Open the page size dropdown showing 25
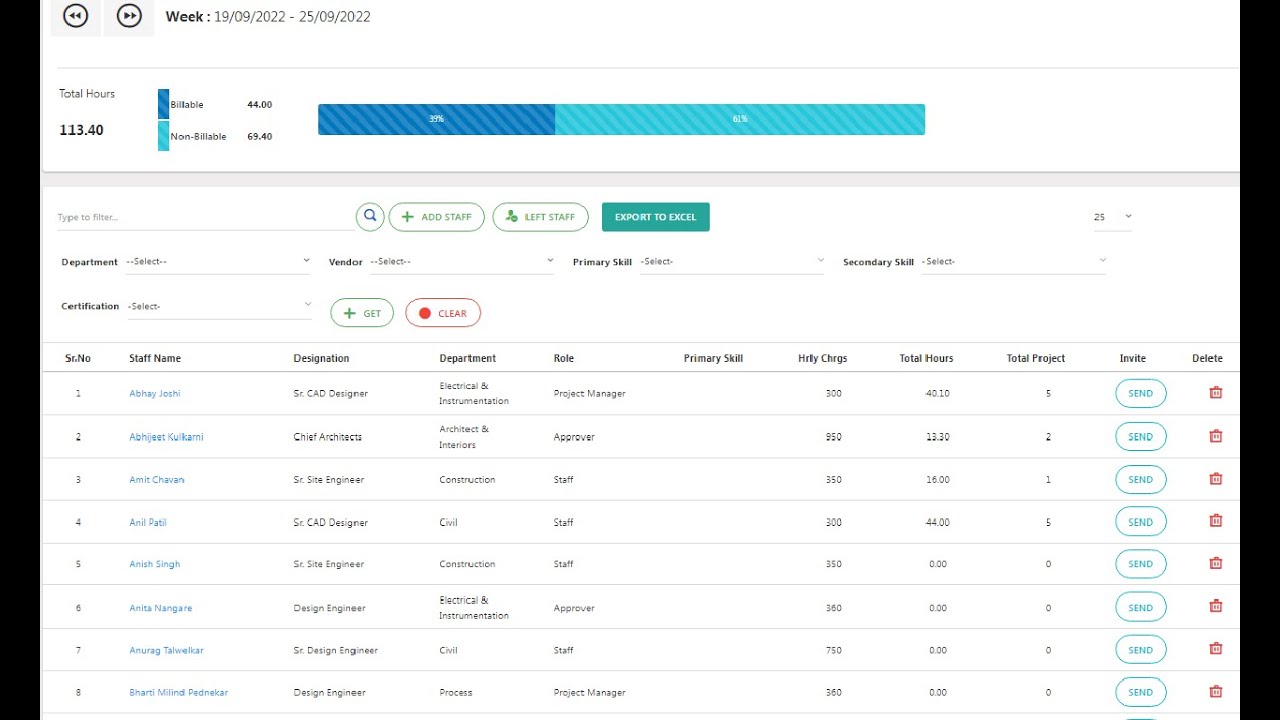The height and width of the screenshot is (720, 1280). point(1112,217)
